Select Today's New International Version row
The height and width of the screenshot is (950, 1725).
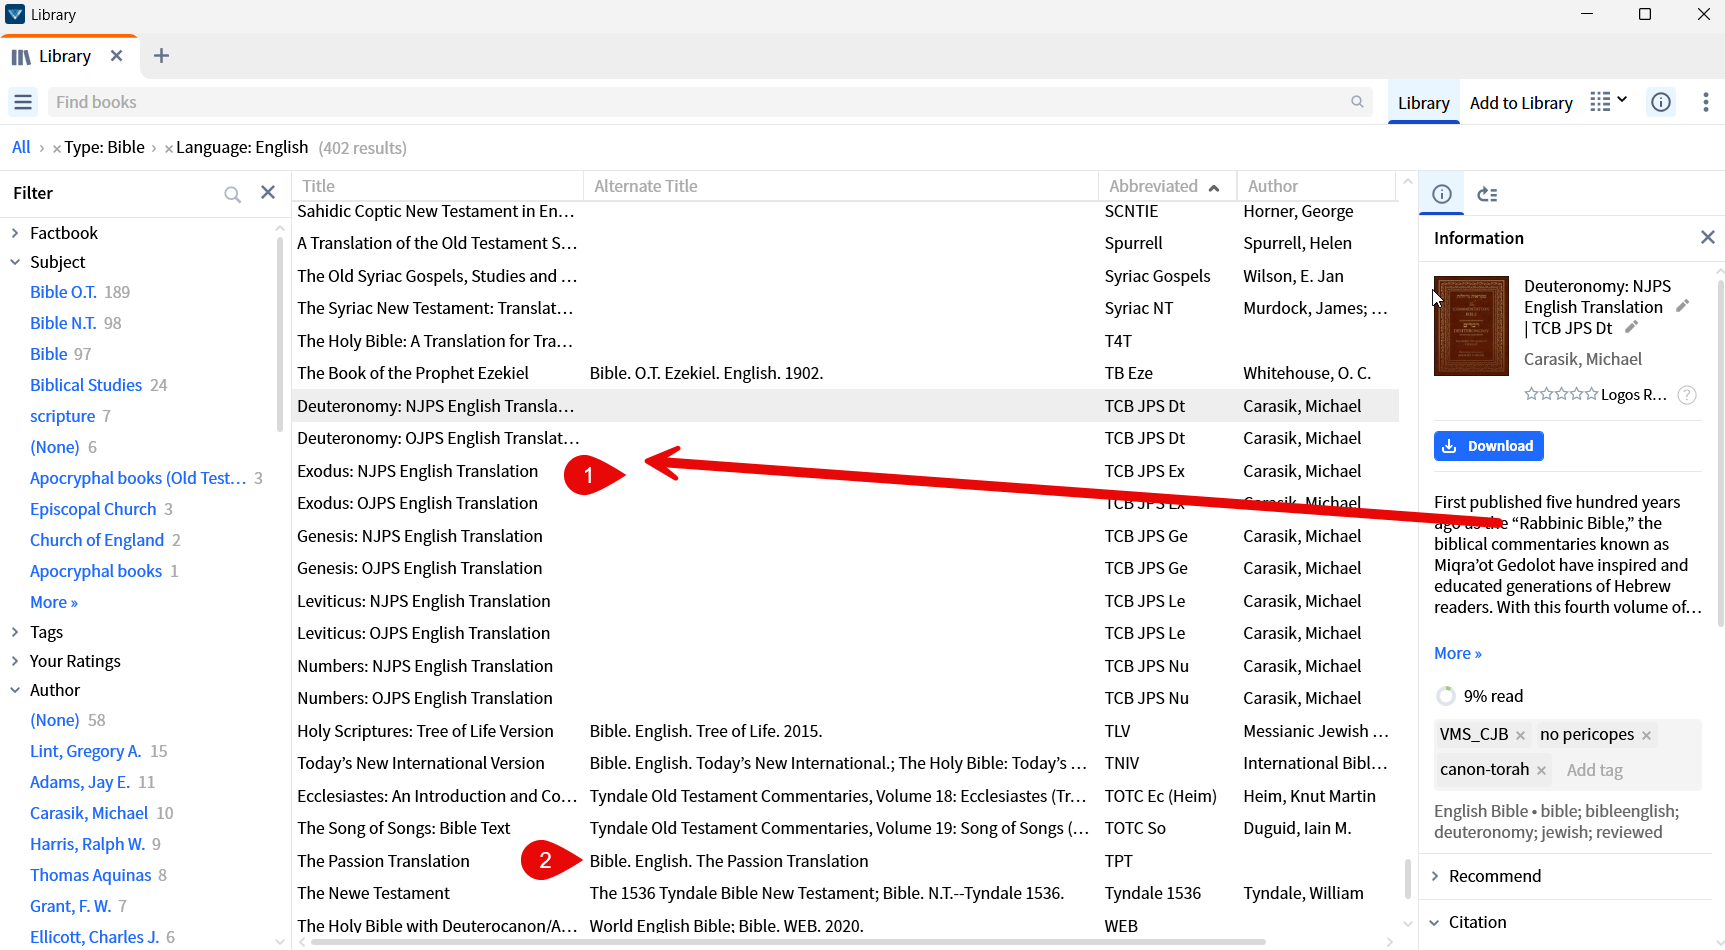(845, 763)
